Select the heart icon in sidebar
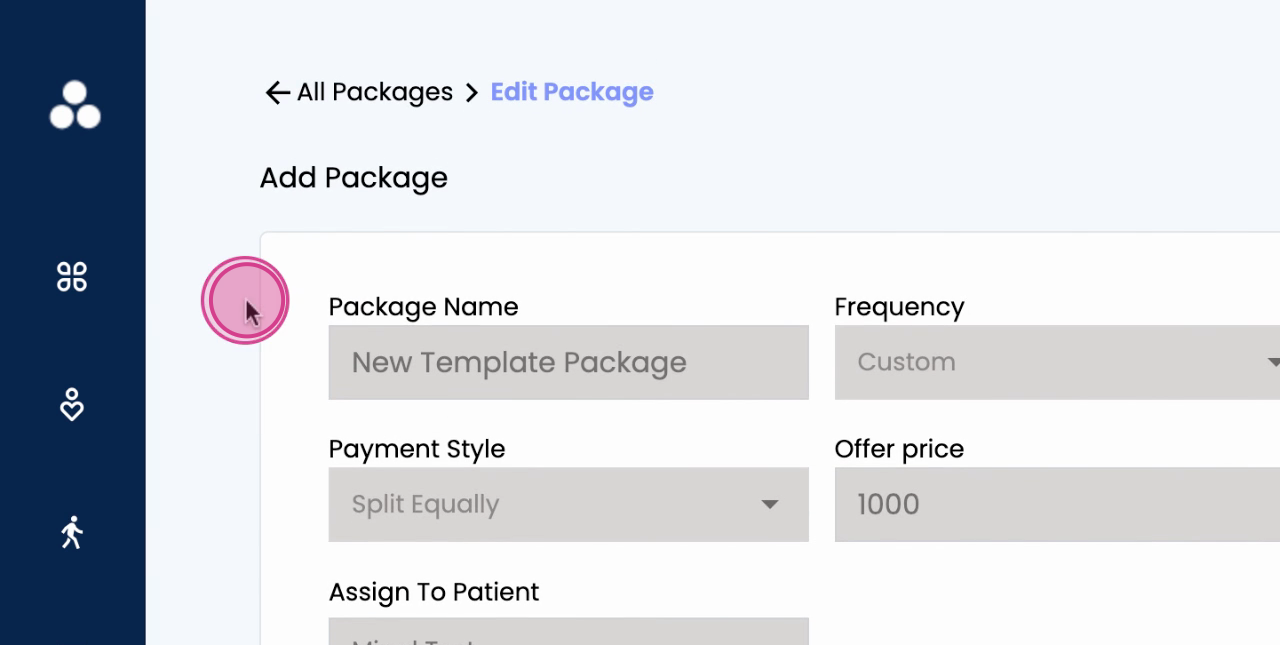Viewport: 1280px width, 645px height. (72, 405)
